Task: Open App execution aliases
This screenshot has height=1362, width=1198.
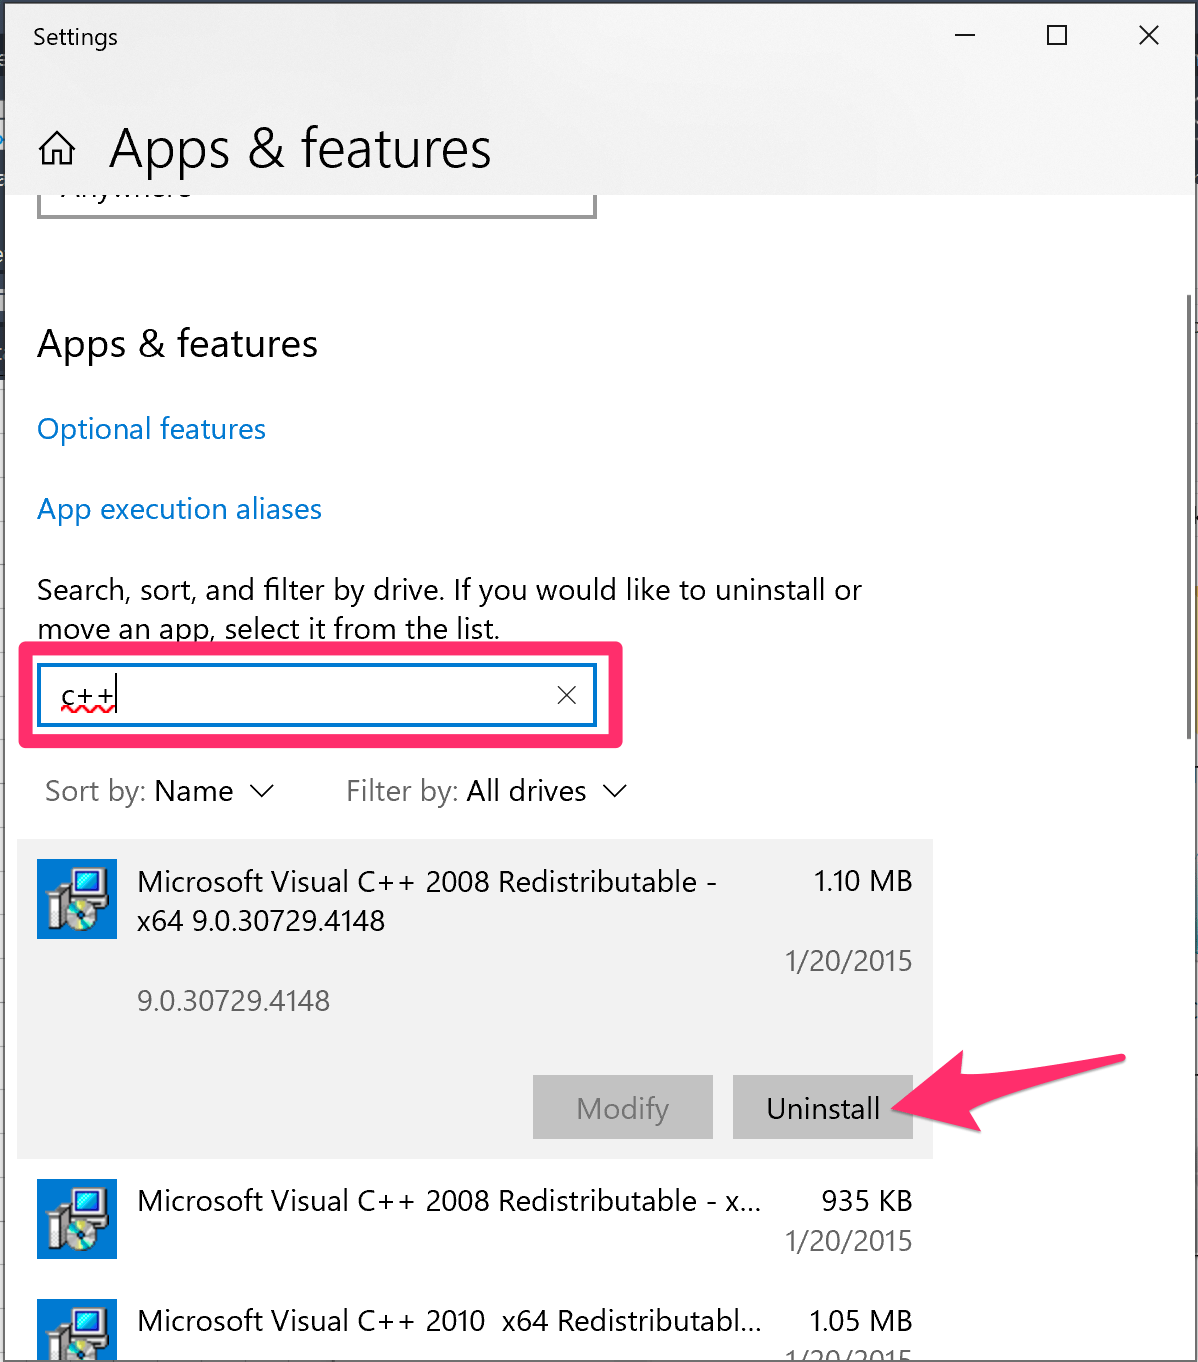Action: pos(179,509)
